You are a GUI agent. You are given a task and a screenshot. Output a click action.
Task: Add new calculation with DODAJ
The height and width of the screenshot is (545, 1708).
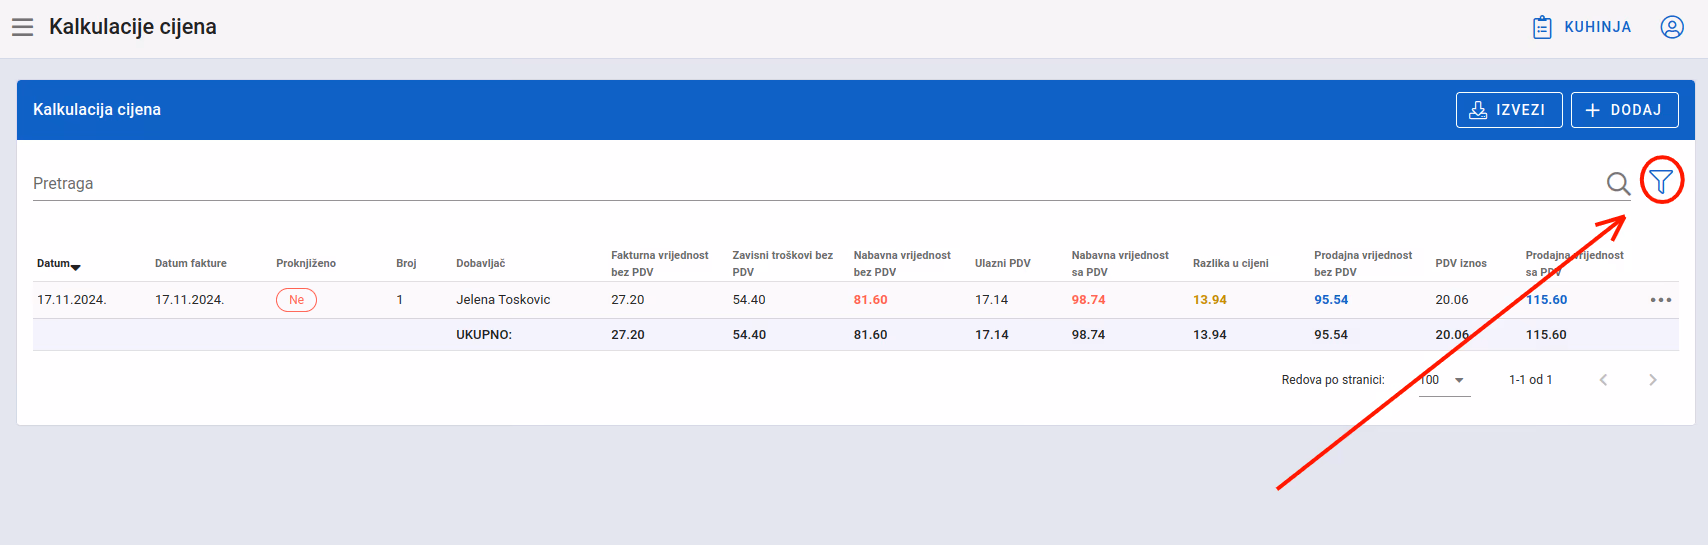[x=1624, y=110]
